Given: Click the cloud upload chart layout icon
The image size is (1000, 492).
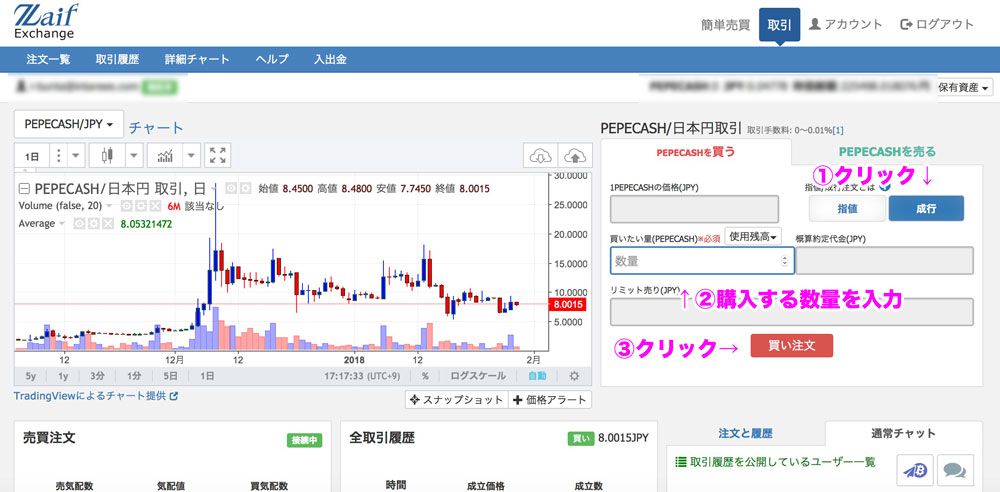Looking at the screenshot, I should pyautogui.click(x=575, y=155).
